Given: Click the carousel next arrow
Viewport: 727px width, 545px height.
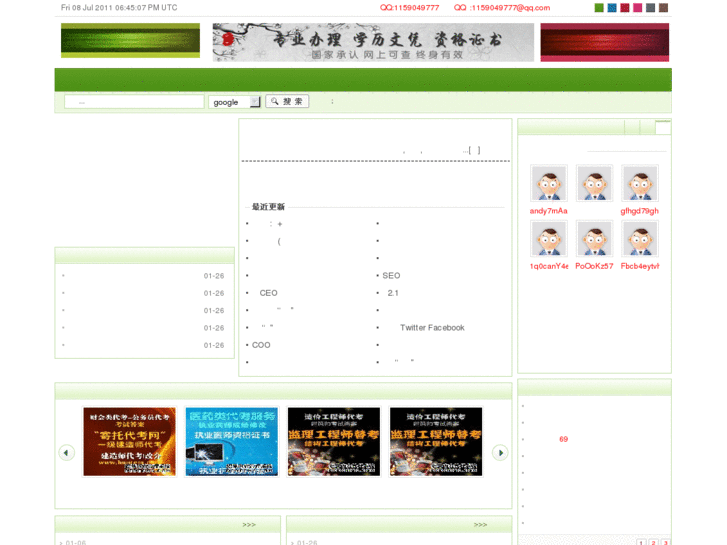Looking at the screenshot, I should tap(500, 452).
